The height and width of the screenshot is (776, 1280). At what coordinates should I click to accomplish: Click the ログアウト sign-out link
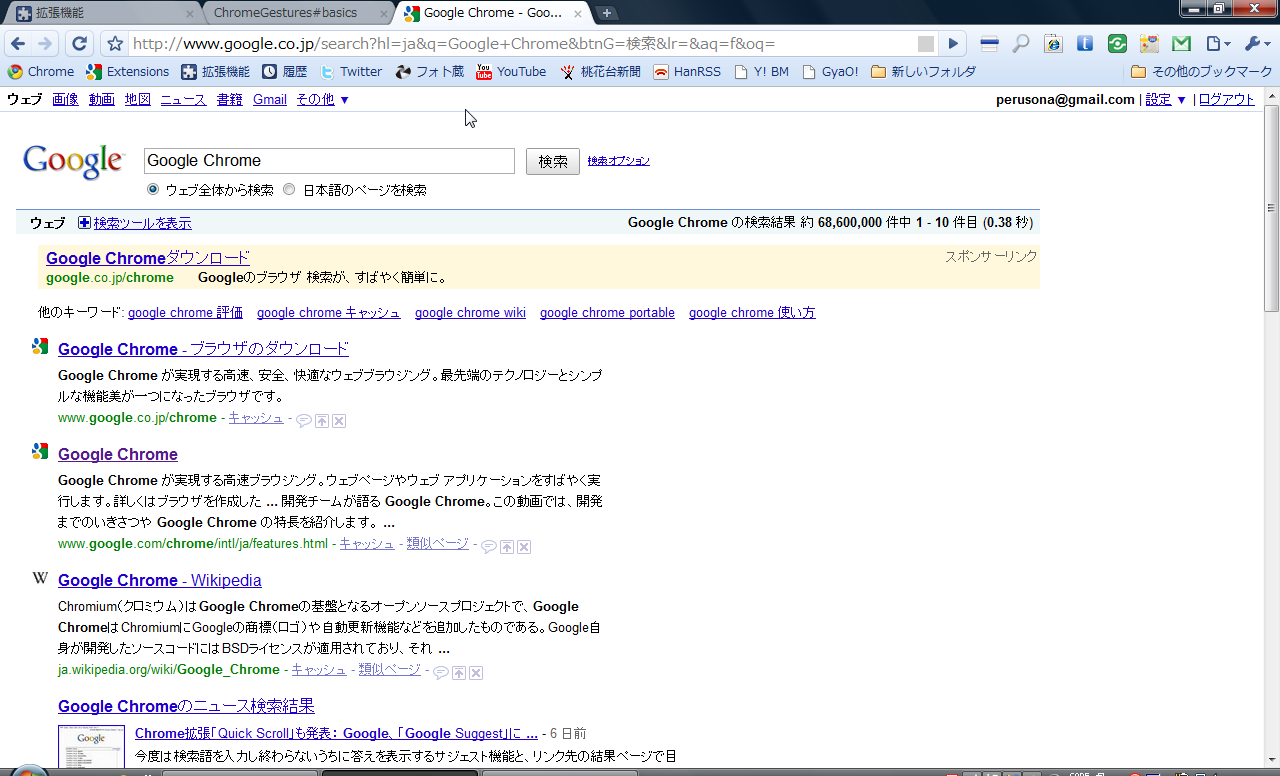point(1227,99)
